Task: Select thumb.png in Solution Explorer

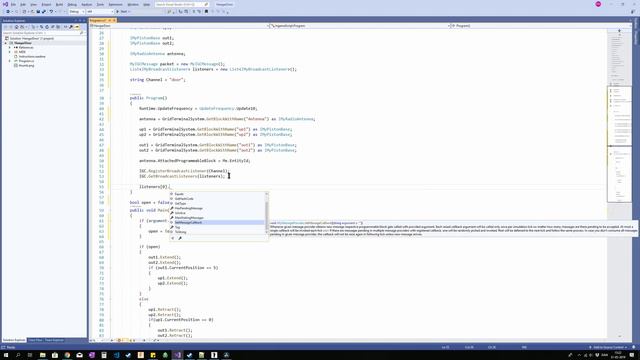Action: coord(27,65)
